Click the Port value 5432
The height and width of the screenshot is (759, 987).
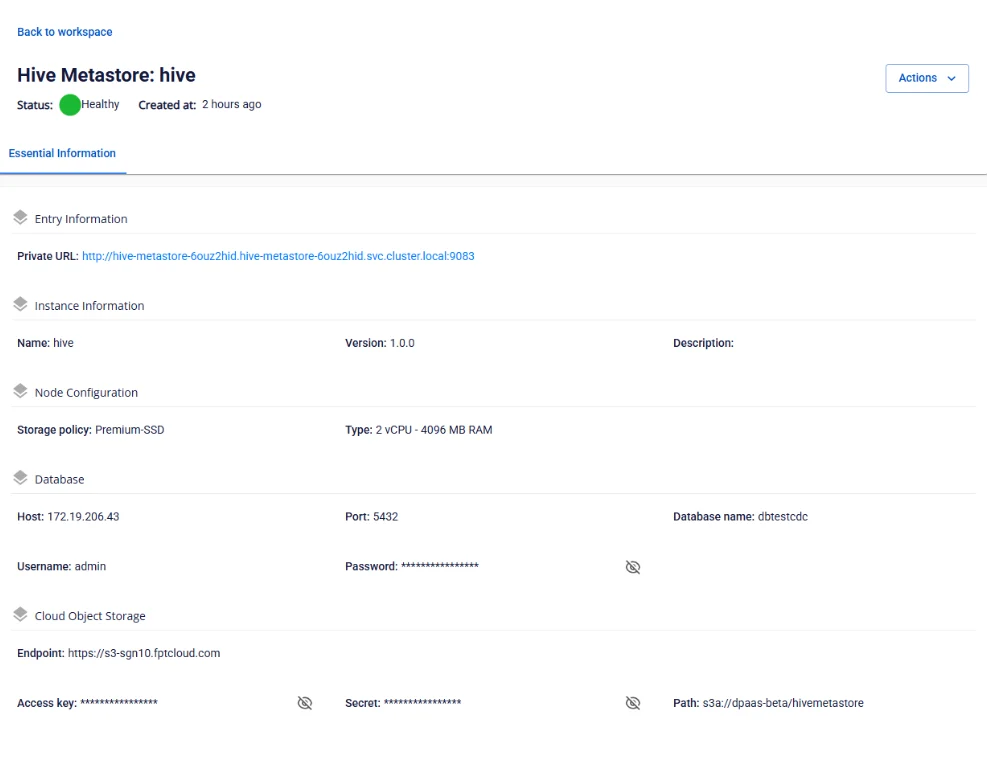click(385, 517)
